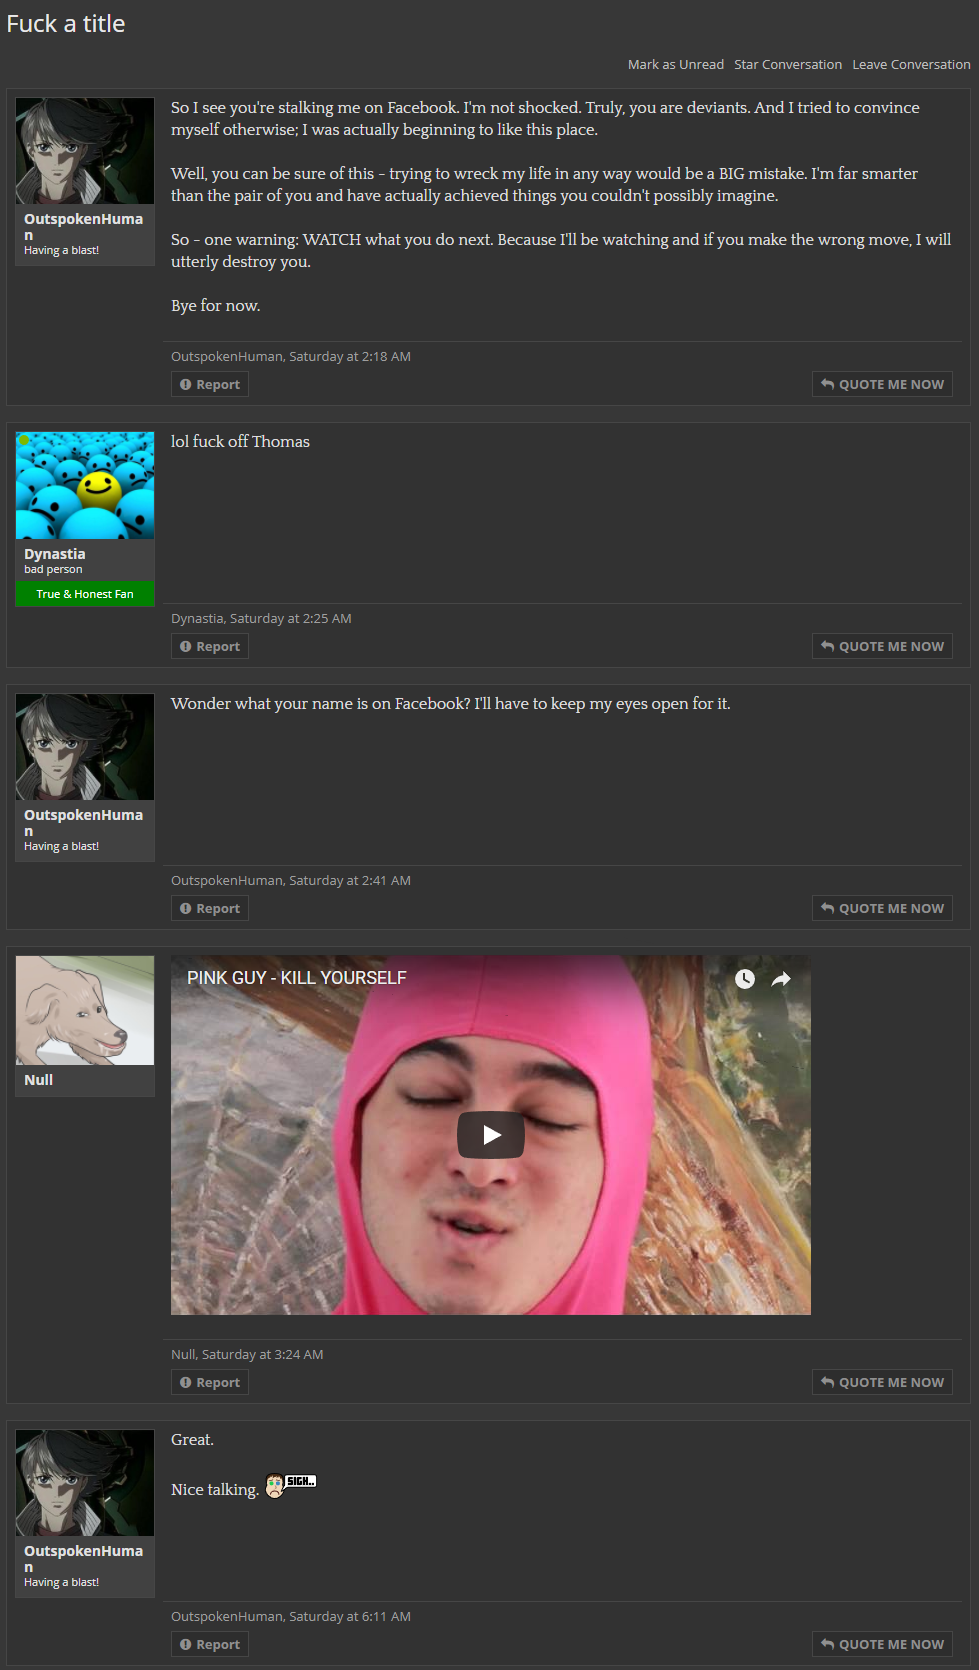Open Dynastia username profile link
Screen dimensions: 979x1670
pyautogui.click(x=55, y=554)
